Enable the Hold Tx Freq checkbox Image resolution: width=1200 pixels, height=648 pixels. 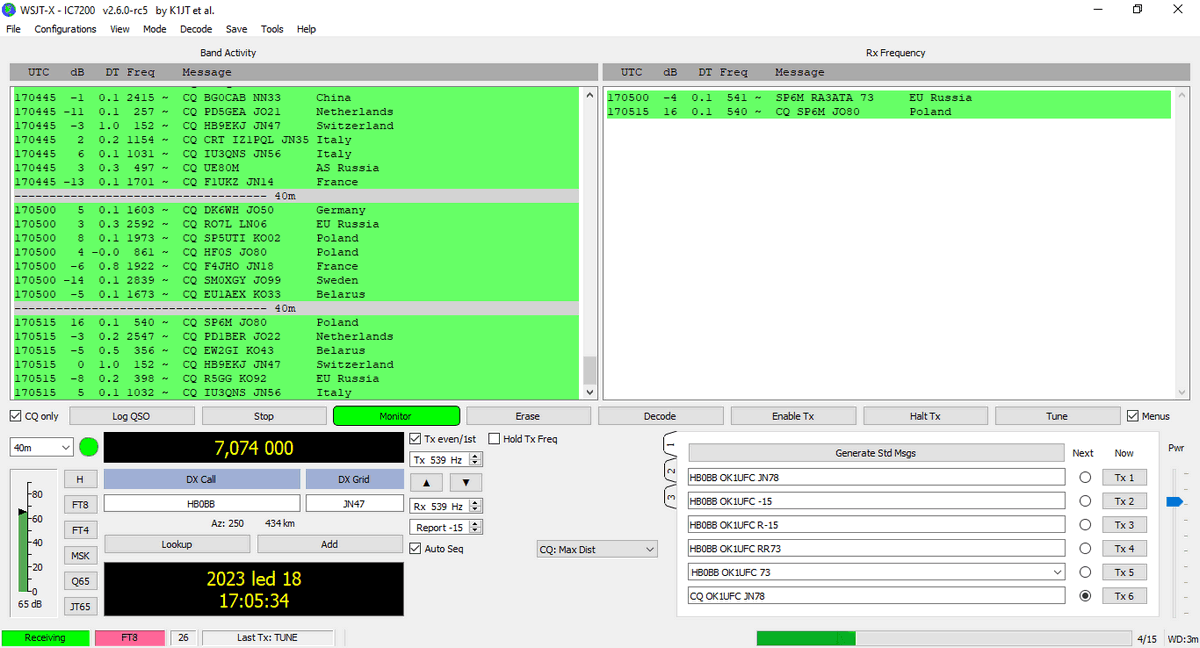tap(494, 439)
